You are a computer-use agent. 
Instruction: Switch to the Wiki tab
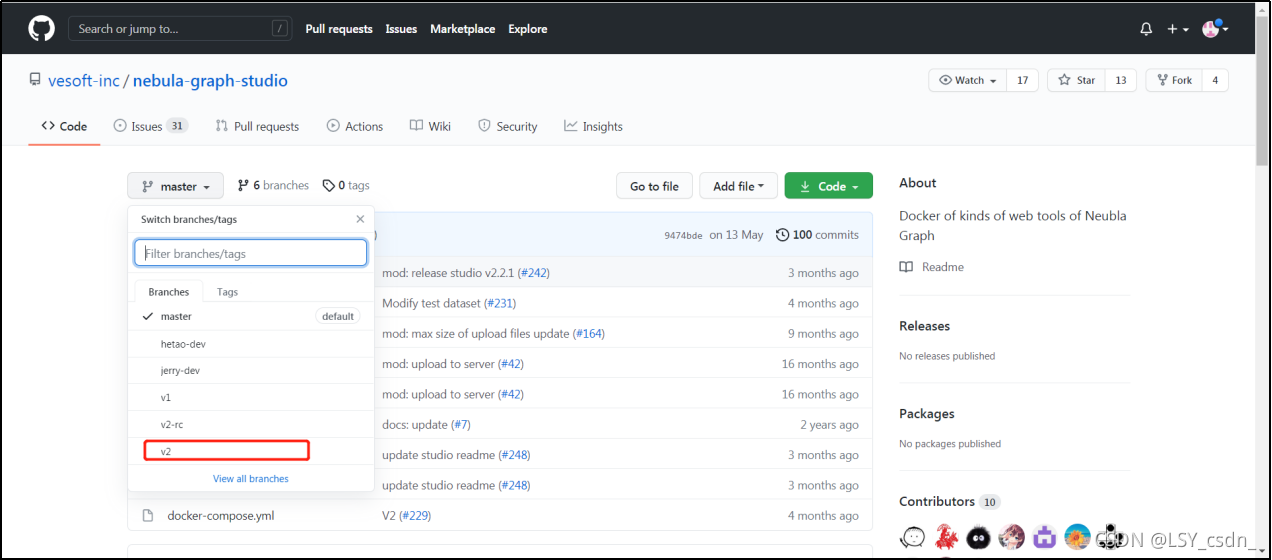point(430,126)
